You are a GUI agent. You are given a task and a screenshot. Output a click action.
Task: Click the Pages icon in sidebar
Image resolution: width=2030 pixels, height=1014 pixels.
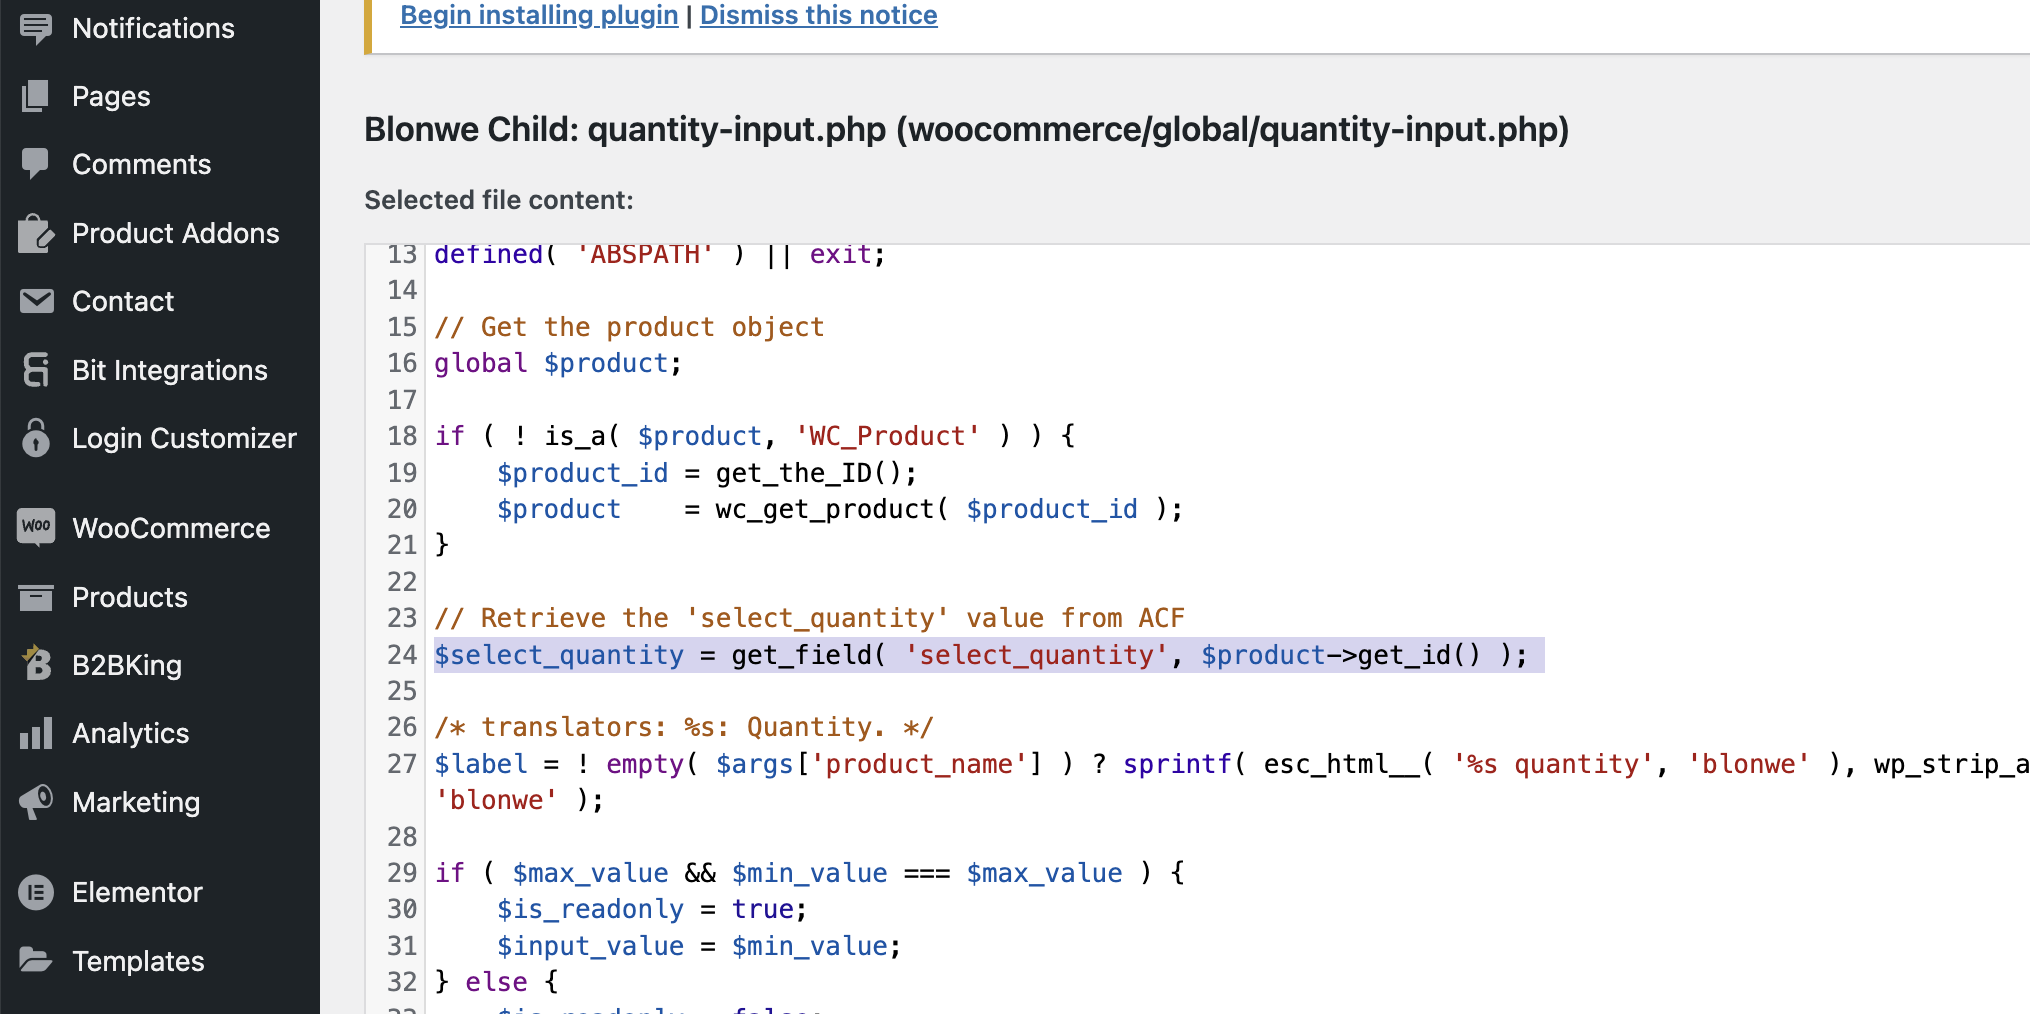click(x=36, y=96)
